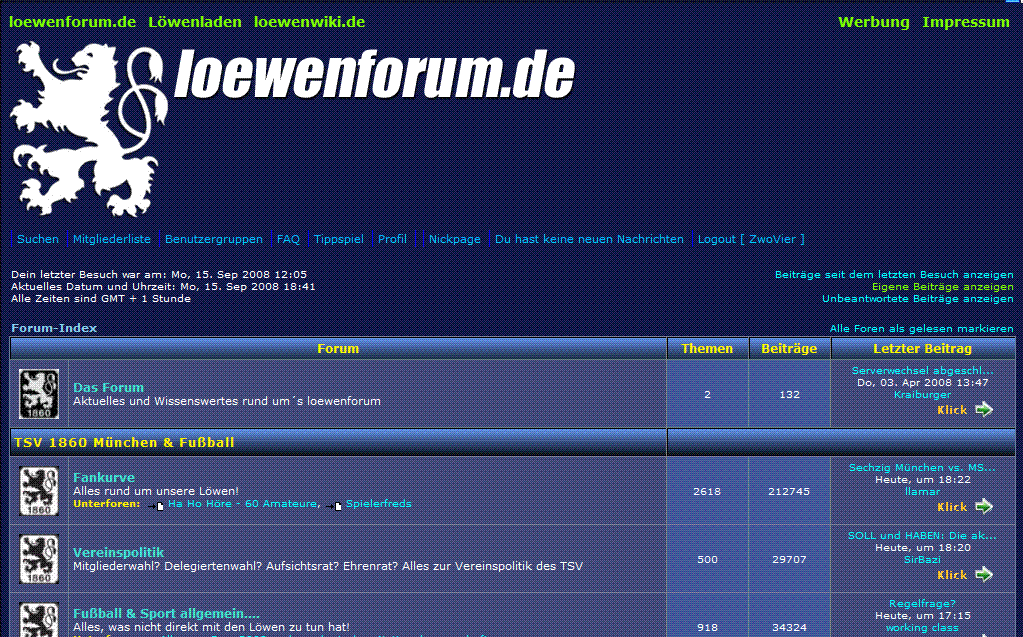Open loewenwiki.de link
Viewport: 1023px width, 637px height.
(309, 22)
